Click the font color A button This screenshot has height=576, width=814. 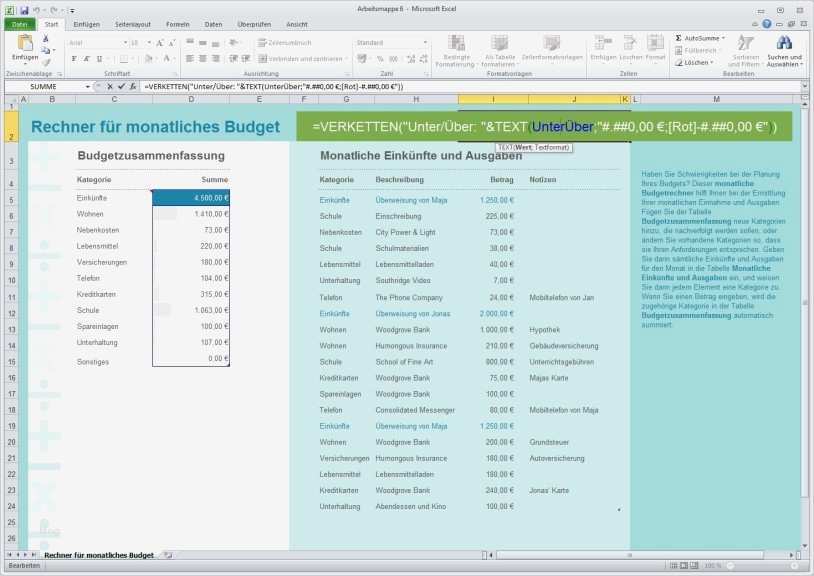[167, 59]
